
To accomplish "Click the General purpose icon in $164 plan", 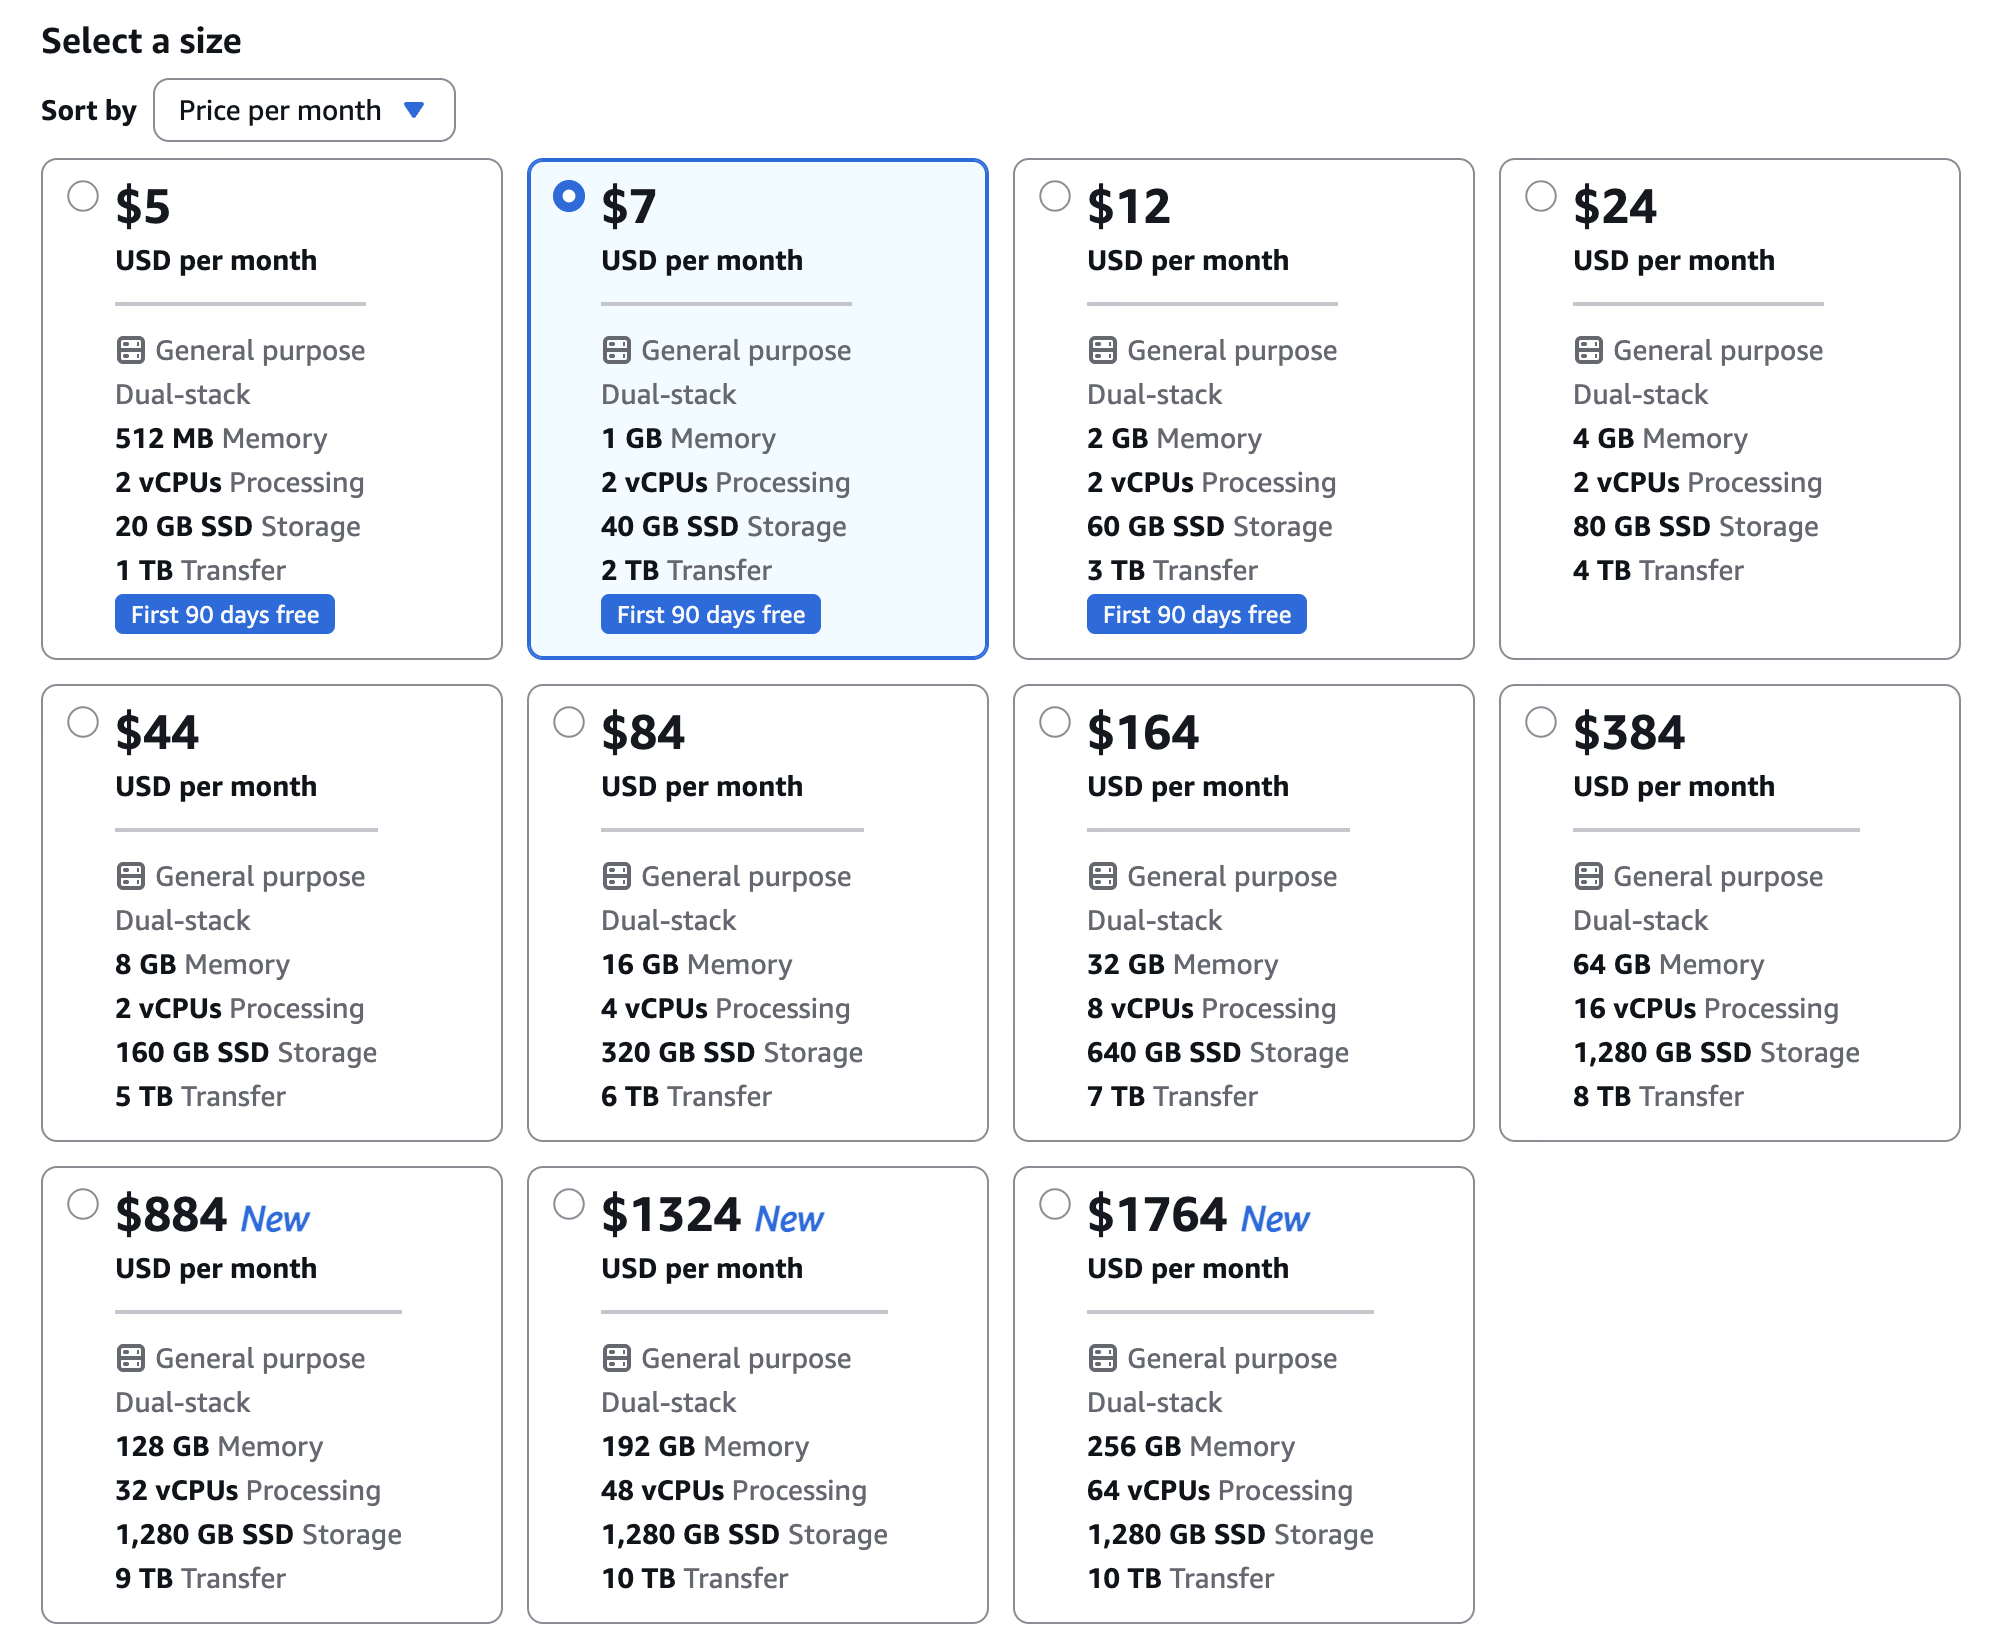I will tap(1102, 876).
